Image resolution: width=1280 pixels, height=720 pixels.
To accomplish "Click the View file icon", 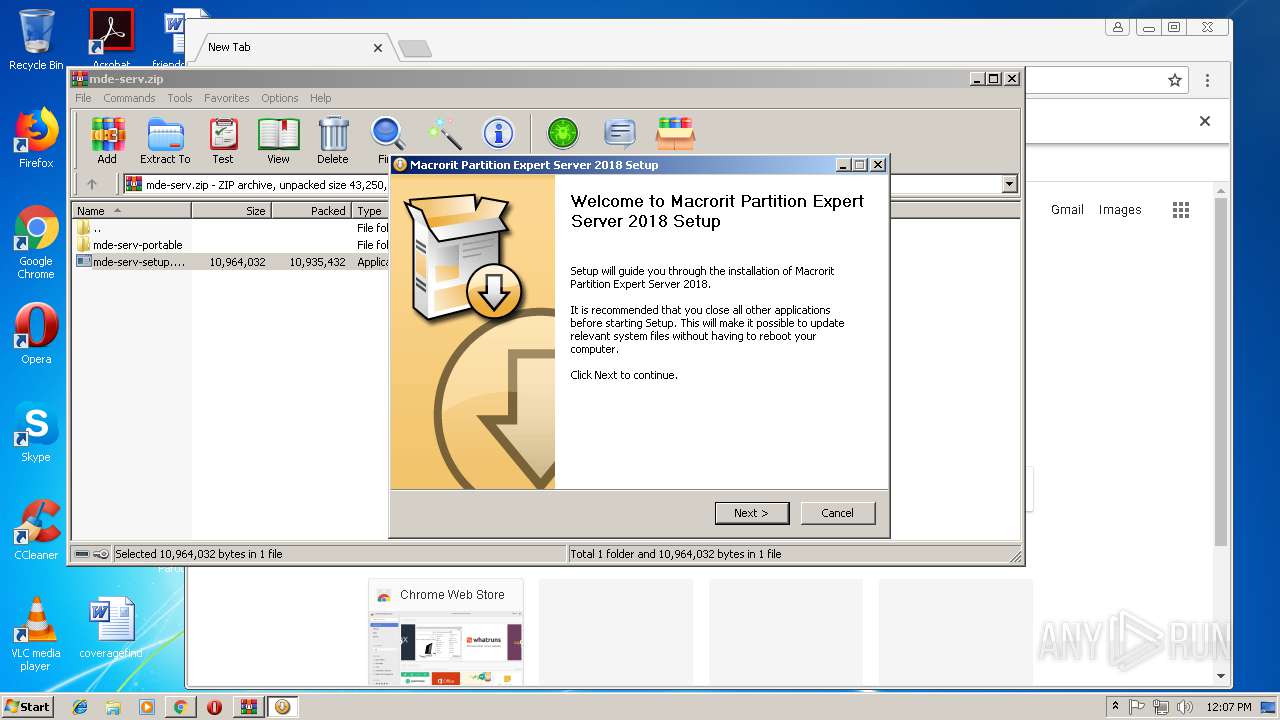I will click(278, 140).
